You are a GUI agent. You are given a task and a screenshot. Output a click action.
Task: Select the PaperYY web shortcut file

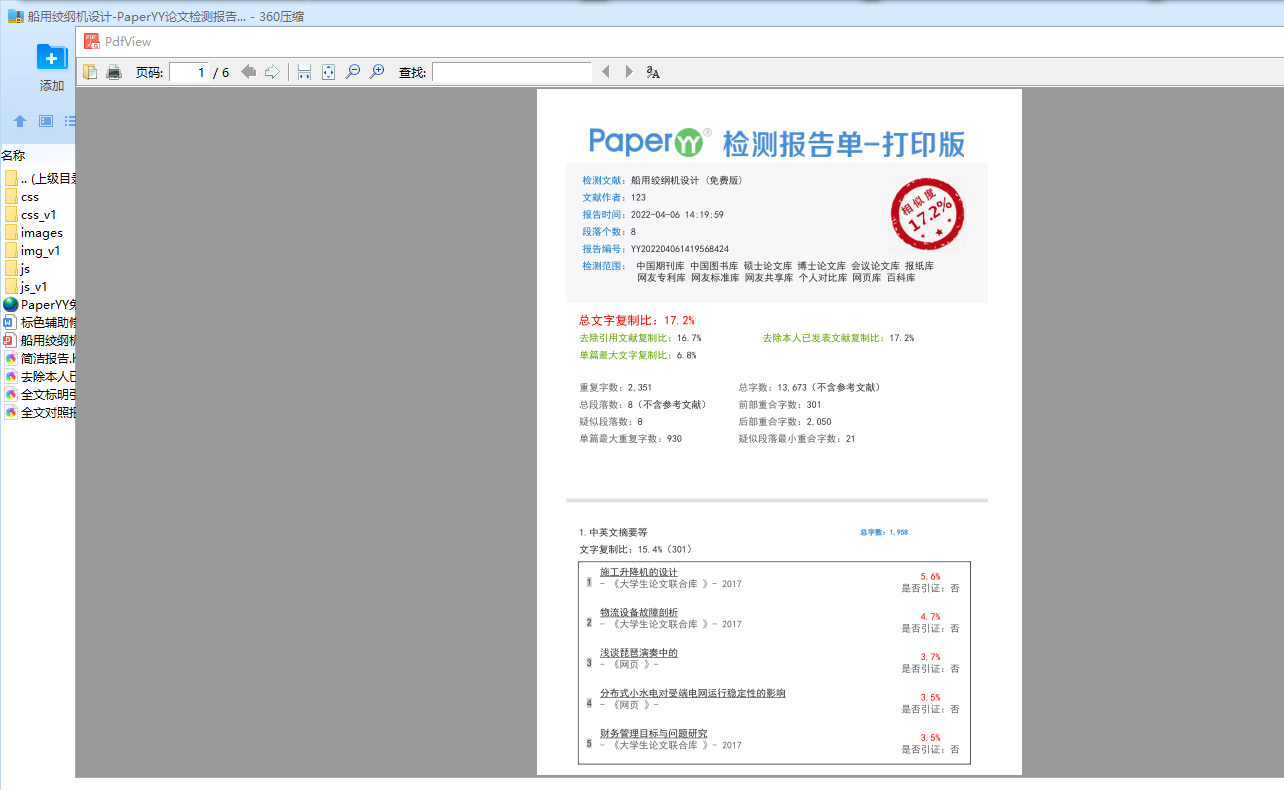click(x=40, y=305)
